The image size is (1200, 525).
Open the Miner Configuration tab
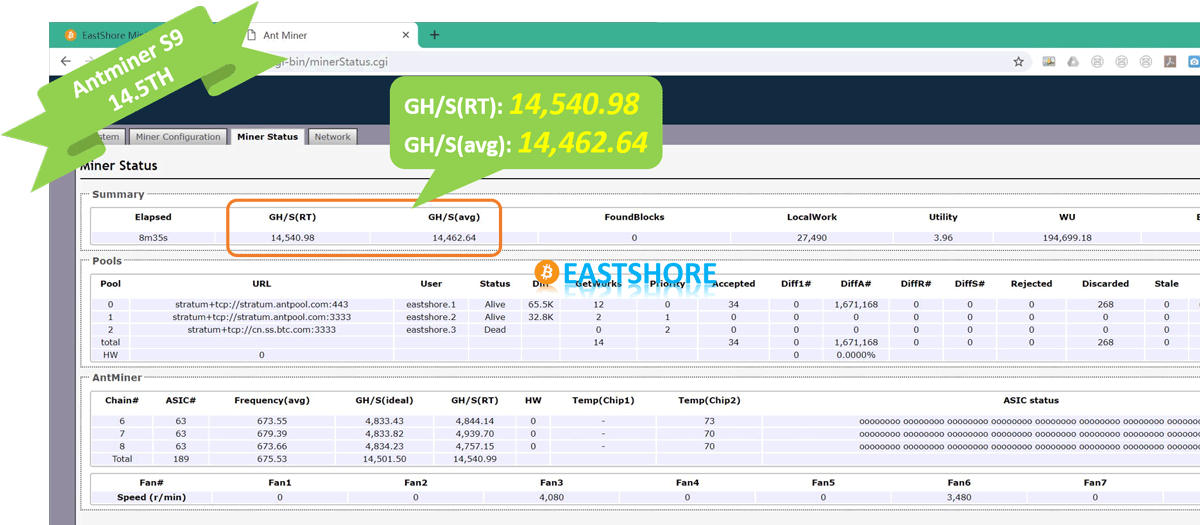[x=177, y=137]
